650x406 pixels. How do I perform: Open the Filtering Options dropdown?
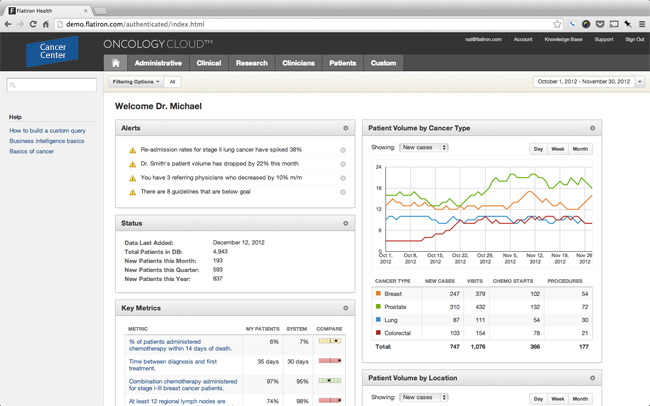coord(135,82)
